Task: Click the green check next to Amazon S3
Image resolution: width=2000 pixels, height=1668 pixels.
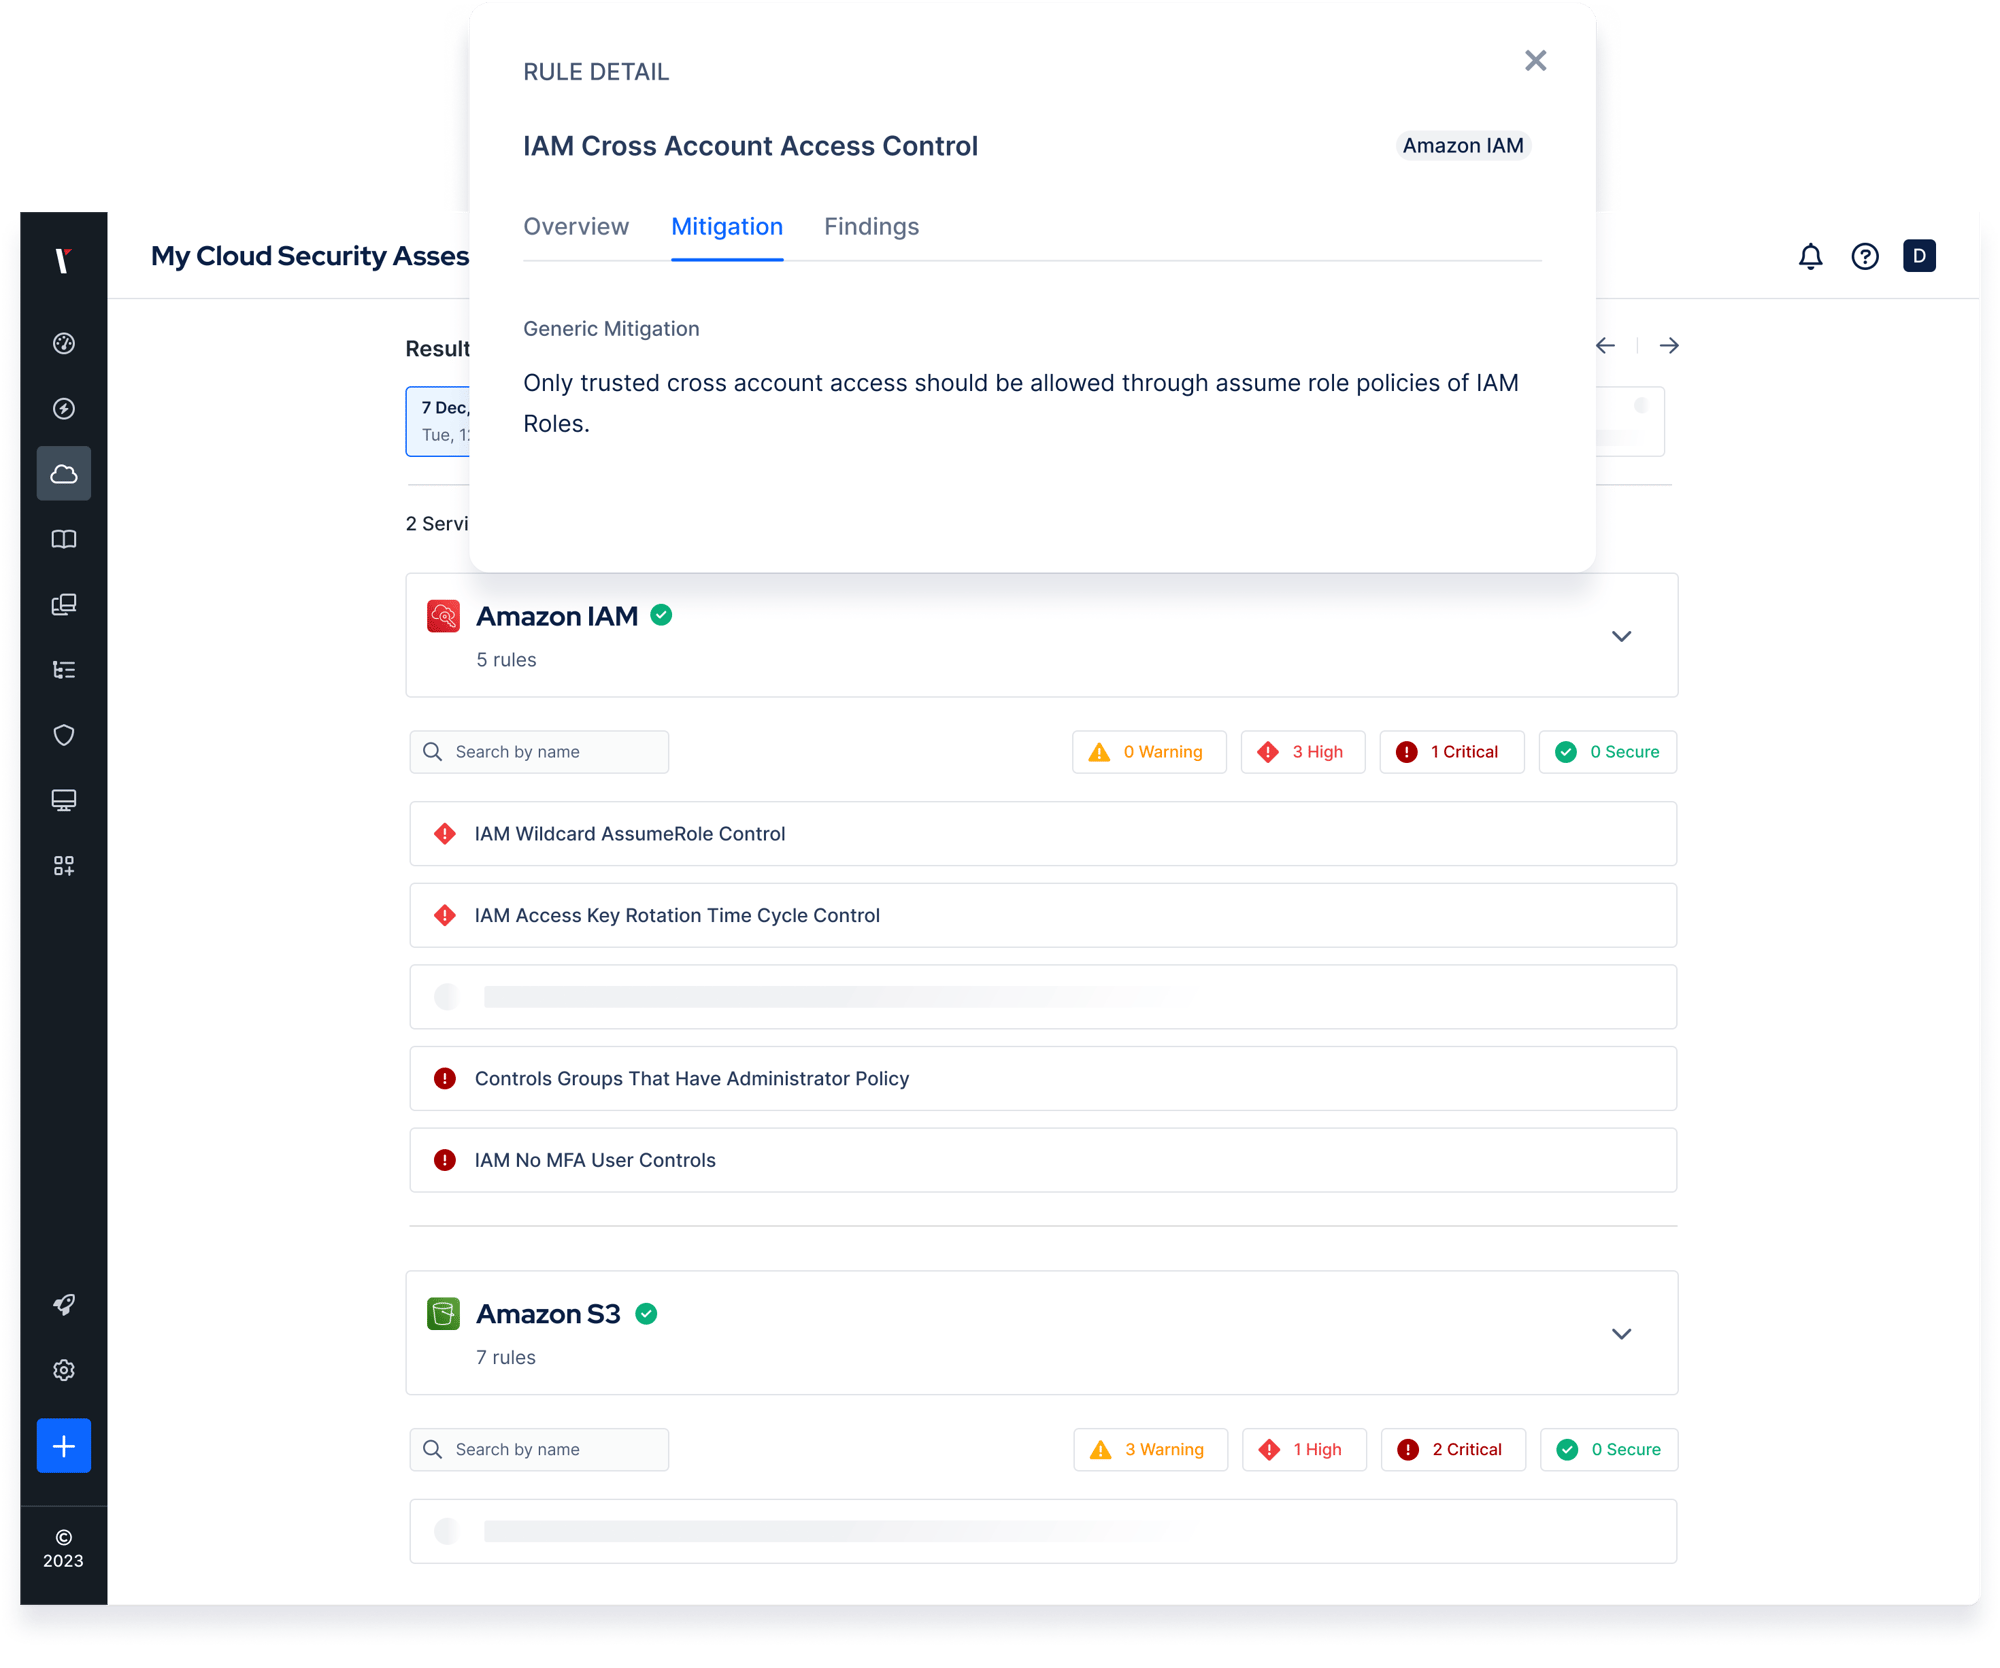Action: click(x=646, y=1314)
